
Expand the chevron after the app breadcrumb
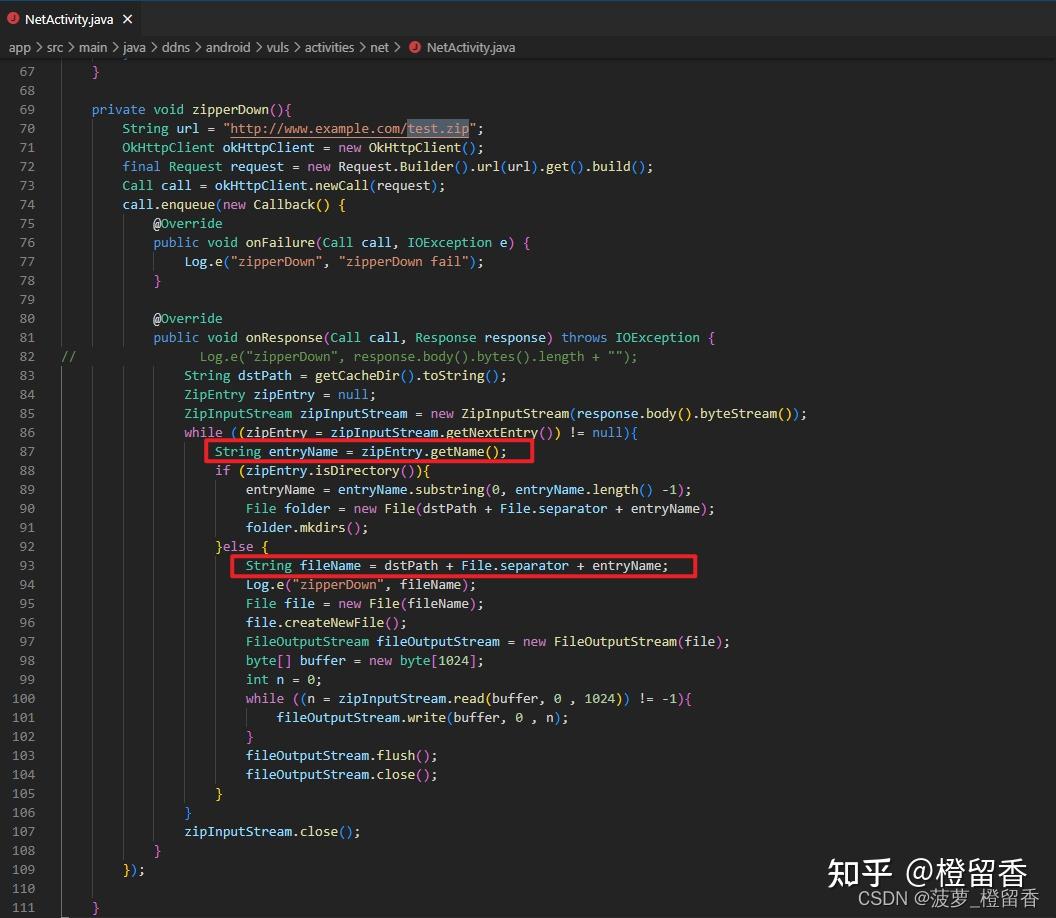[38, 47]
